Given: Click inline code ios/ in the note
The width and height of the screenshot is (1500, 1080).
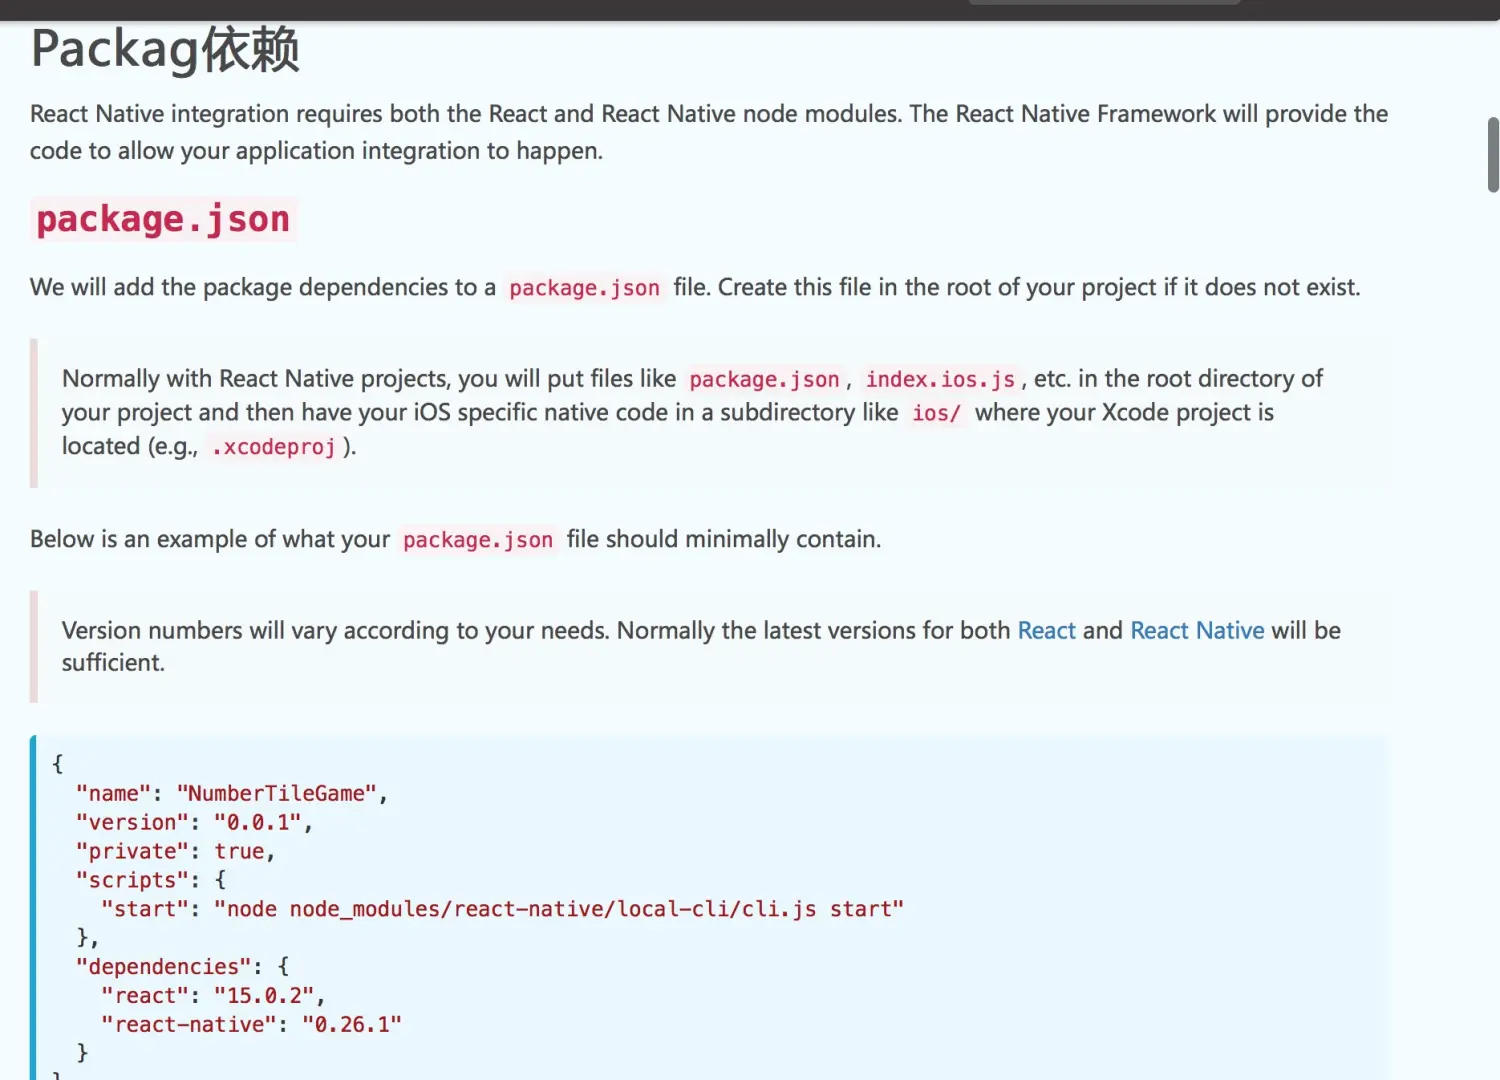Looking at the screenshot, I should 936,413.
